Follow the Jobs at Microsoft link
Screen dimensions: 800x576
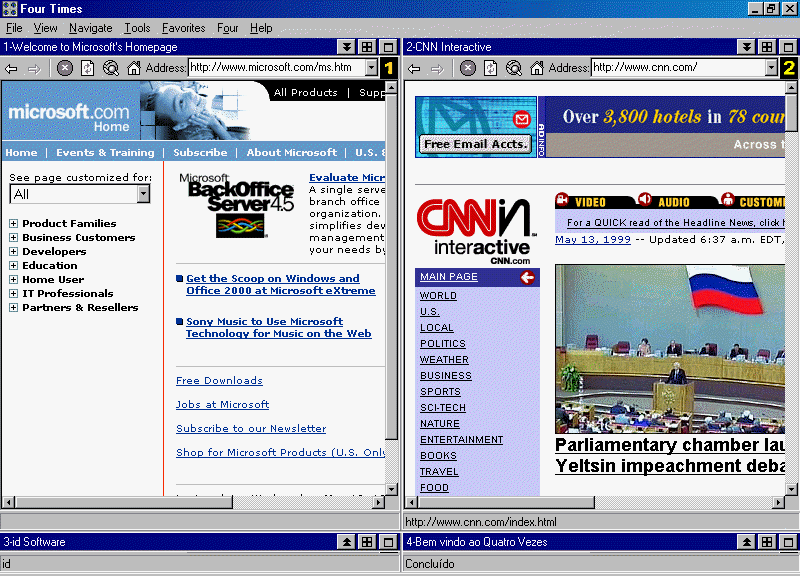(222, 405)
